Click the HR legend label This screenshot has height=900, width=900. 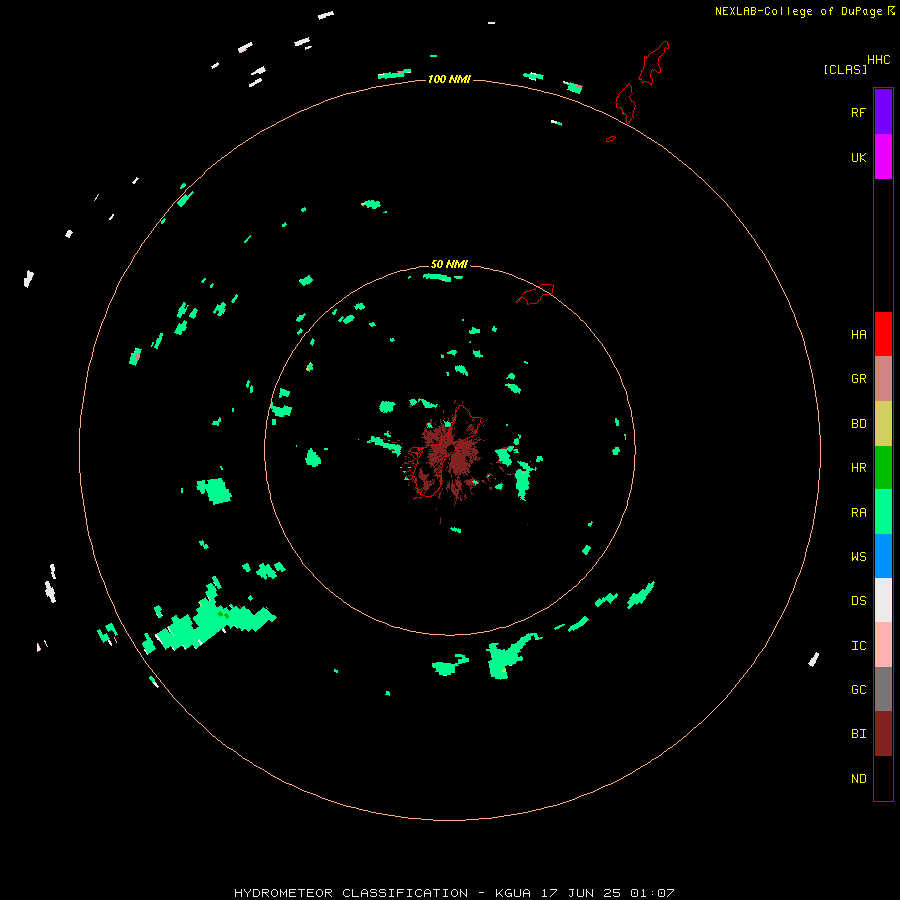858,468
